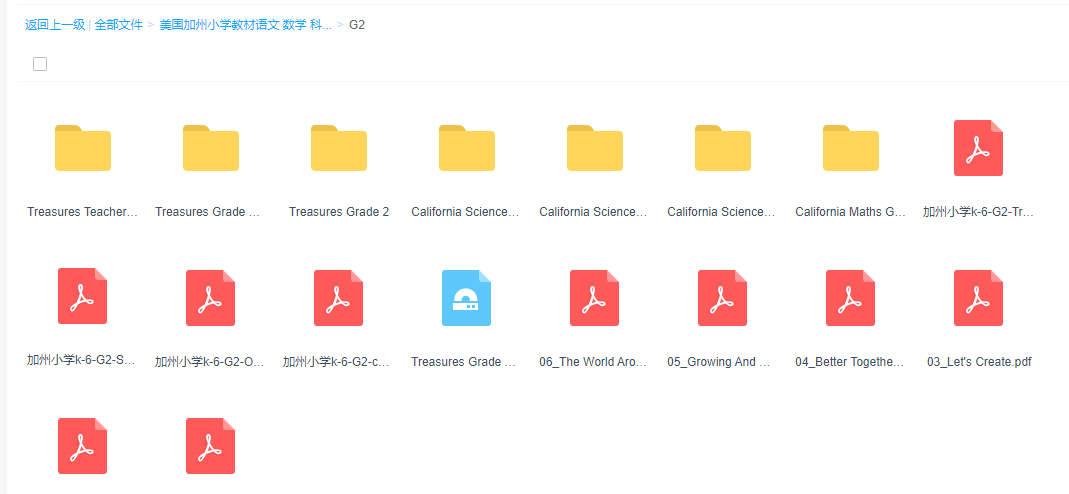1069x494 pixels.
Task: Open the 加州小学k-6-G2-c PDF icon
Action: 339,298
